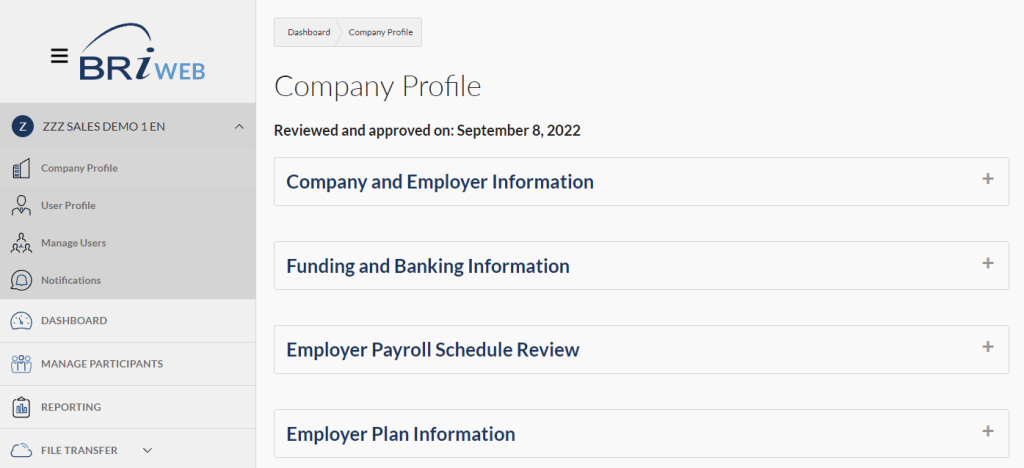Expand Funding and Banking Information section
Screen dimensions: 1024x468
987,264
